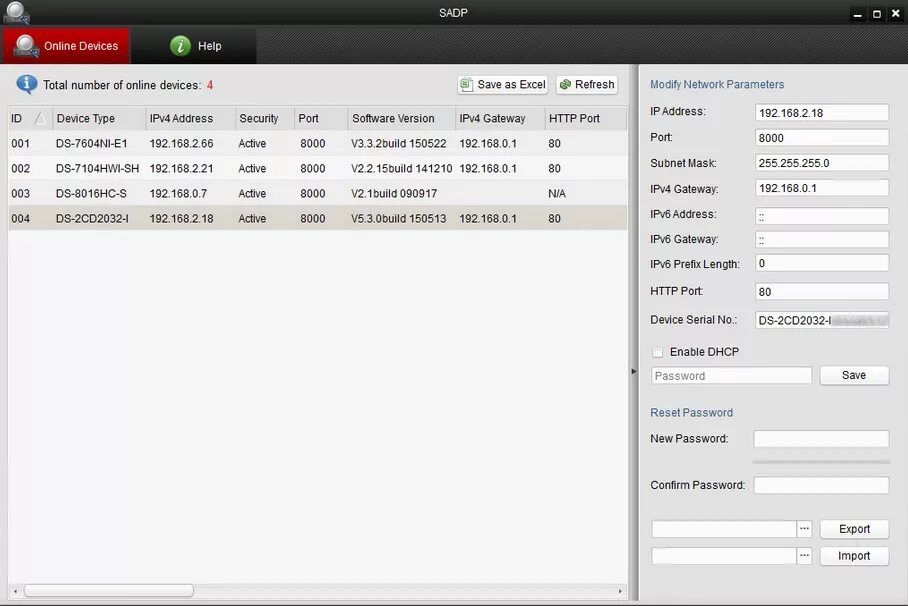Sort by IPv4 Address column
The height and width of the screenshot is (606, 908).
tap(191, 118)
